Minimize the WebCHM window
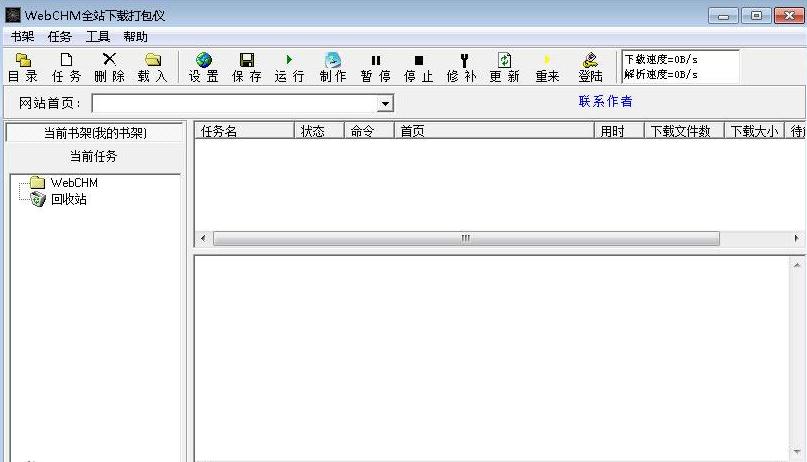 tap(723, 16)
